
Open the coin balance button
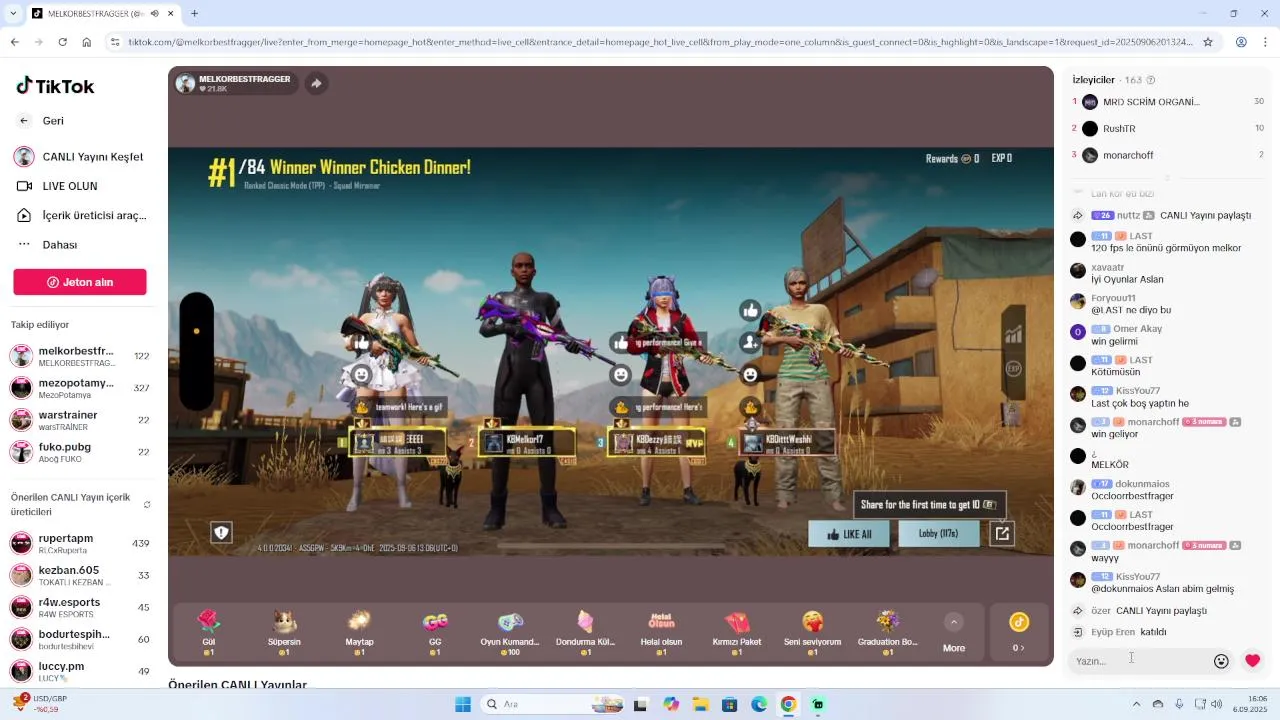point(1018,632)
